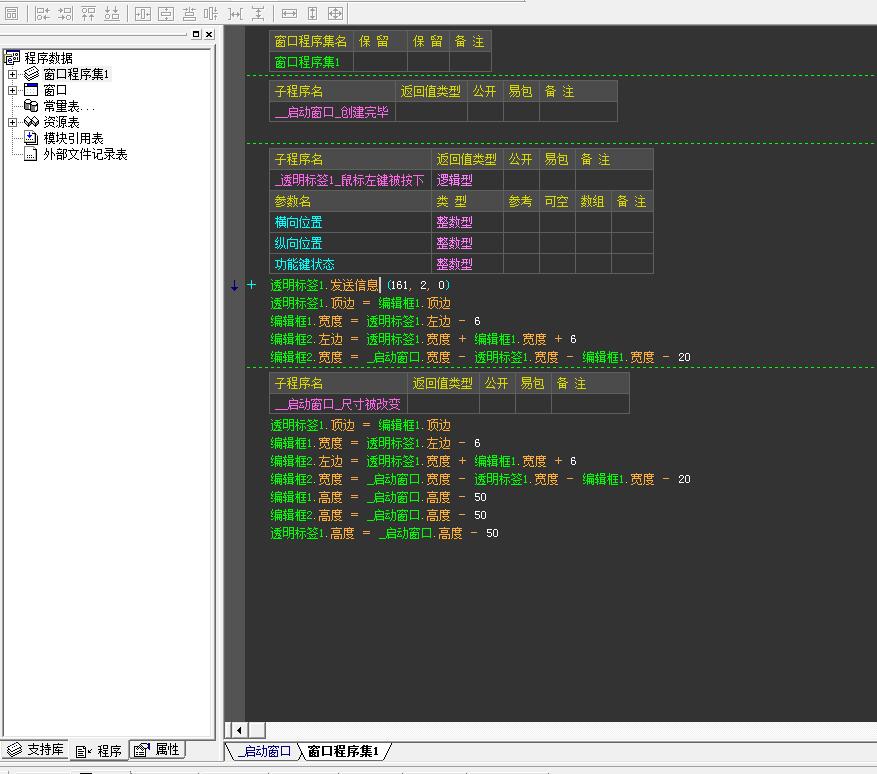Select 外部文件记录表 in the tree

coord(85,154)
